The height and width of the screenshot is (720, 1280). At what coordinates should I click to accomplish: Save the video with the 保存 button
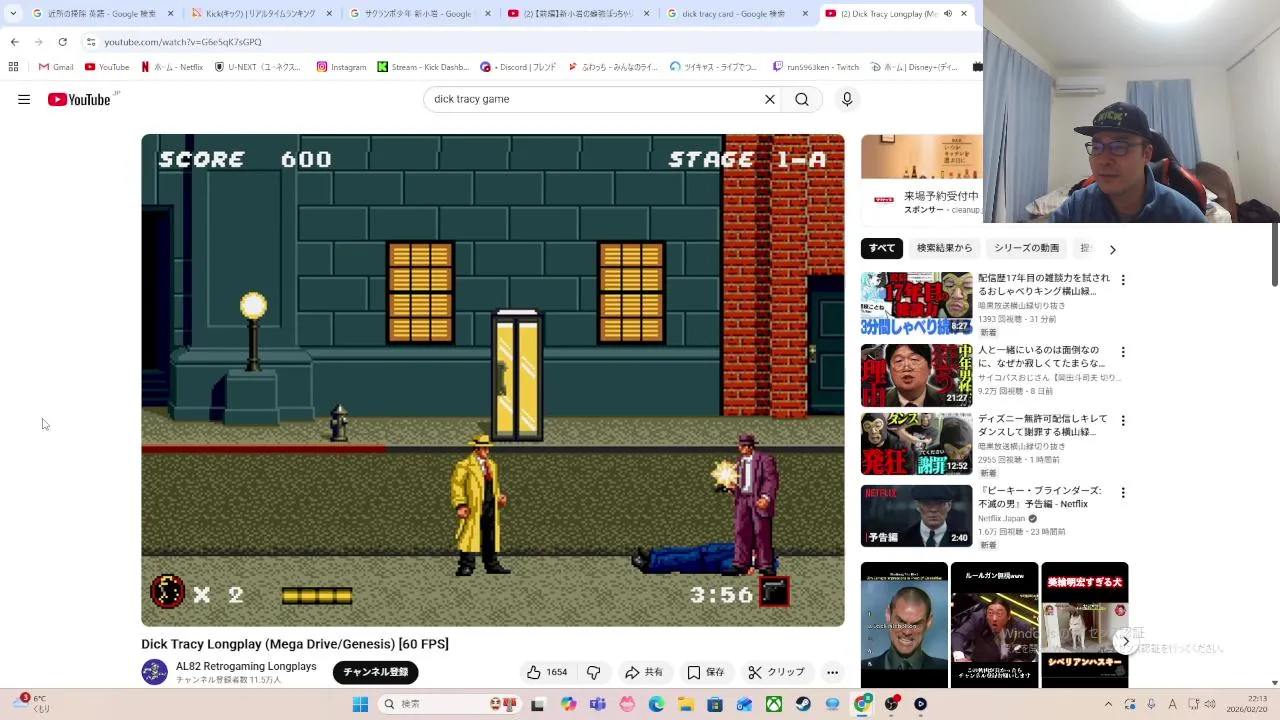[x=705, y=672]
